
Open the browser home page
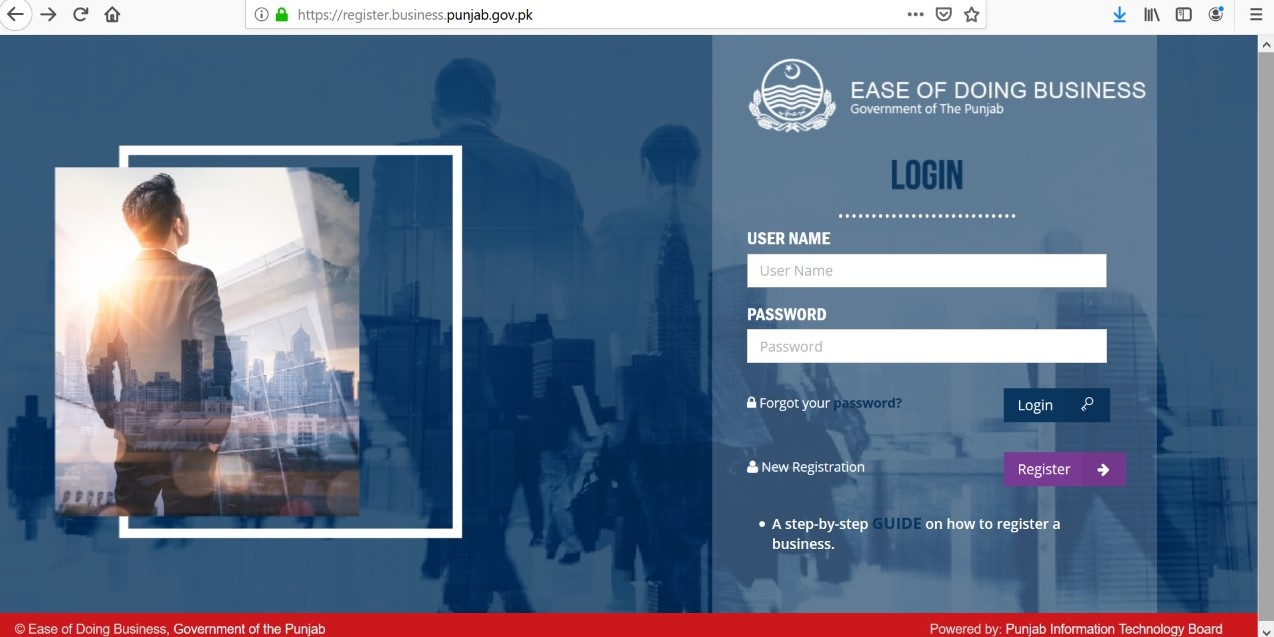113,15
